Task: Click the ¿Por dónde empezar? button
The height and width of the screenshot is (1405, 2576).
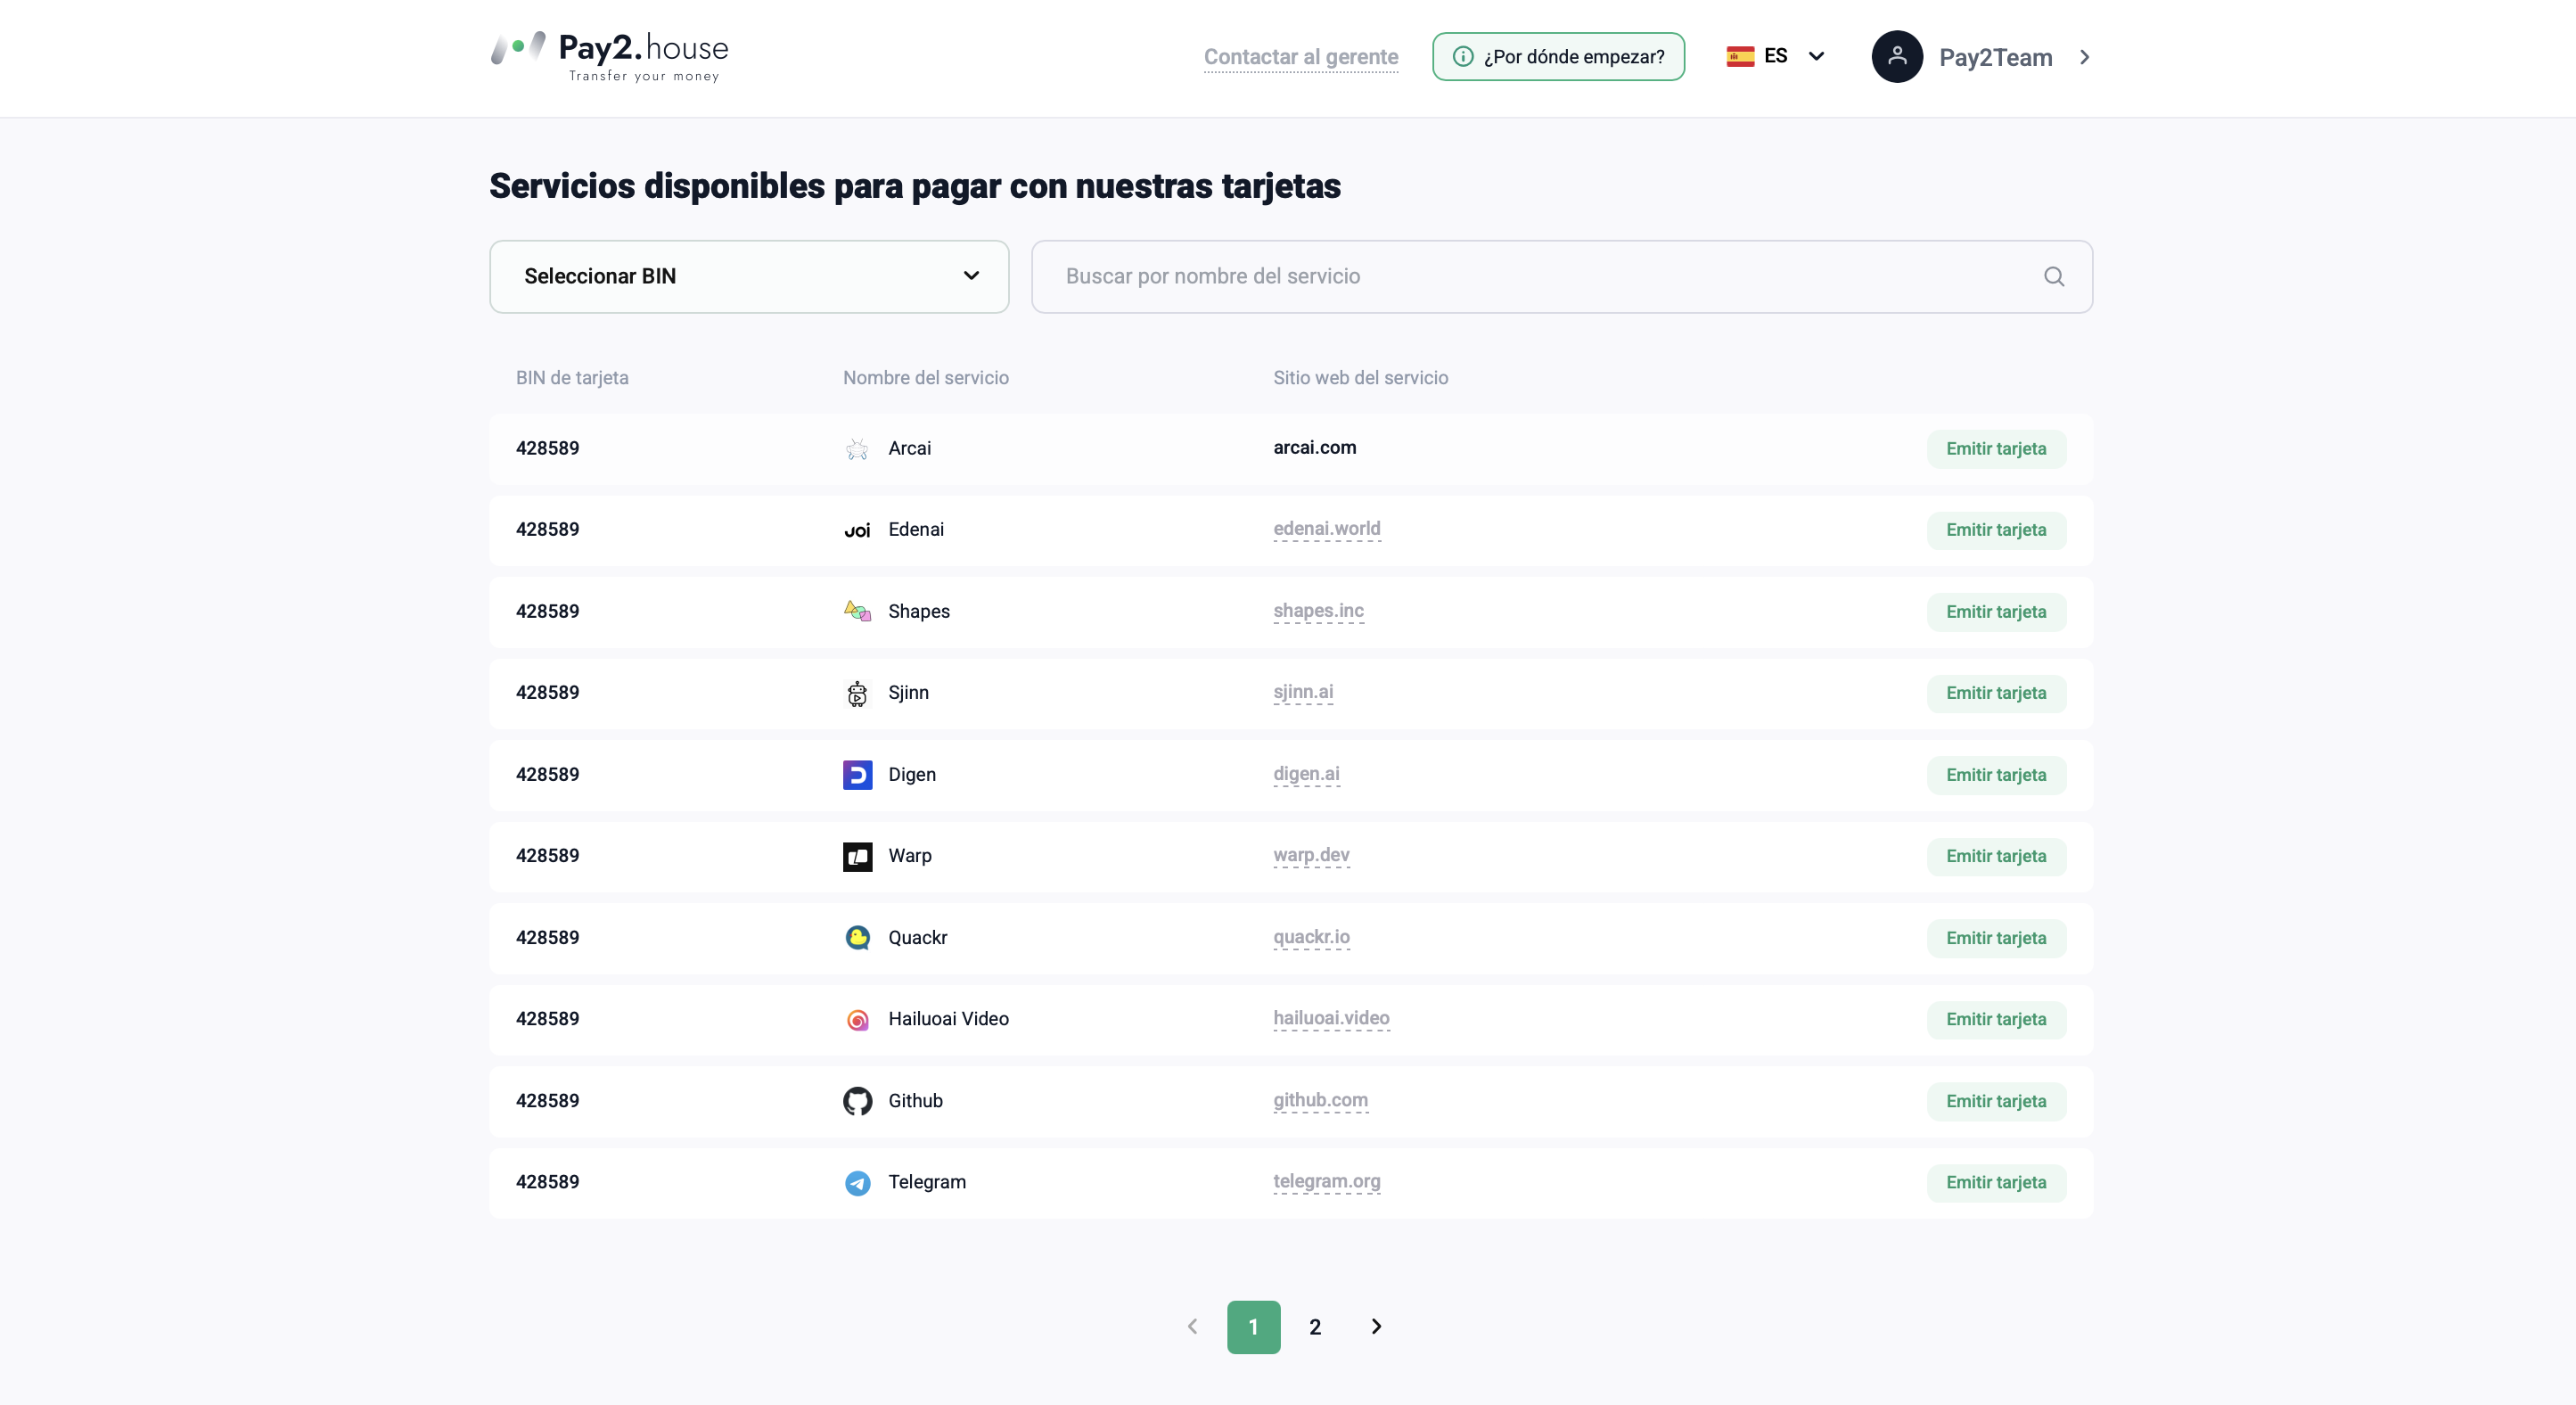Action: pyautogui.click(x=1558, y=57)
